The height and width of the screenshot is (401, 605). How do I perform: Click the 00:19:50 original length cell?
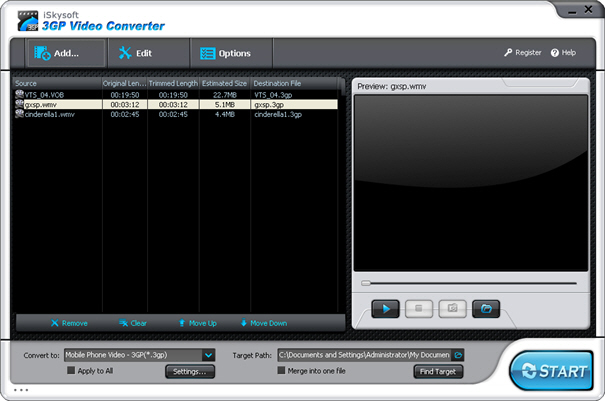click(125, 95)
